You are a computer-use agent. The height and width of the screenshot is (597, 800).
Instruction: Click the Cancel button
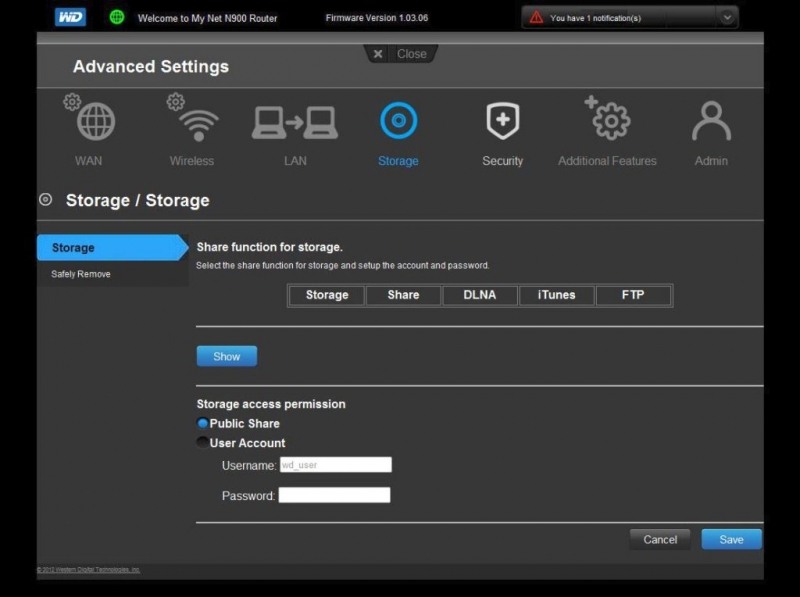[x=660, y=539]
